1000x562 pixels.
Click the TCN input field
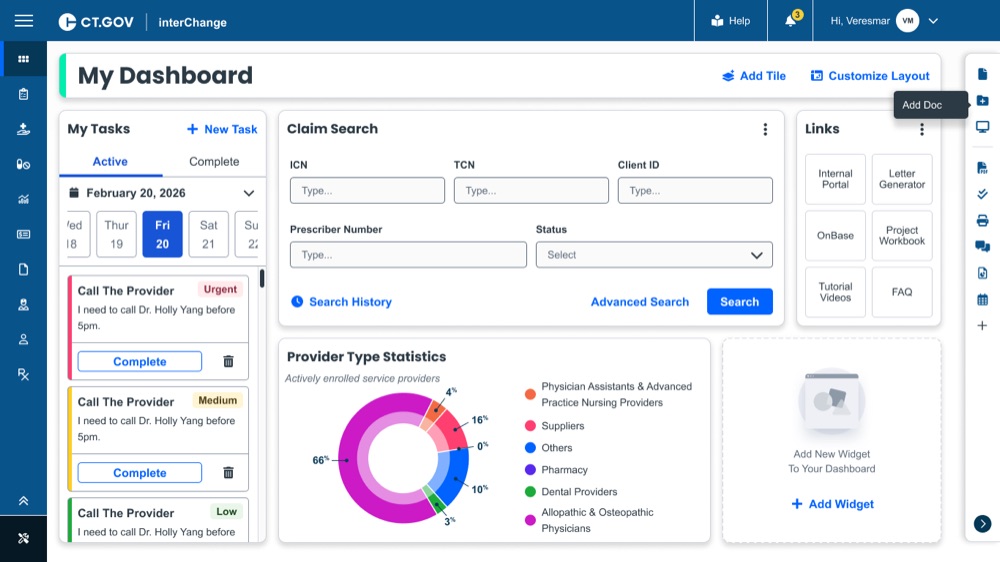pos(531,191)
